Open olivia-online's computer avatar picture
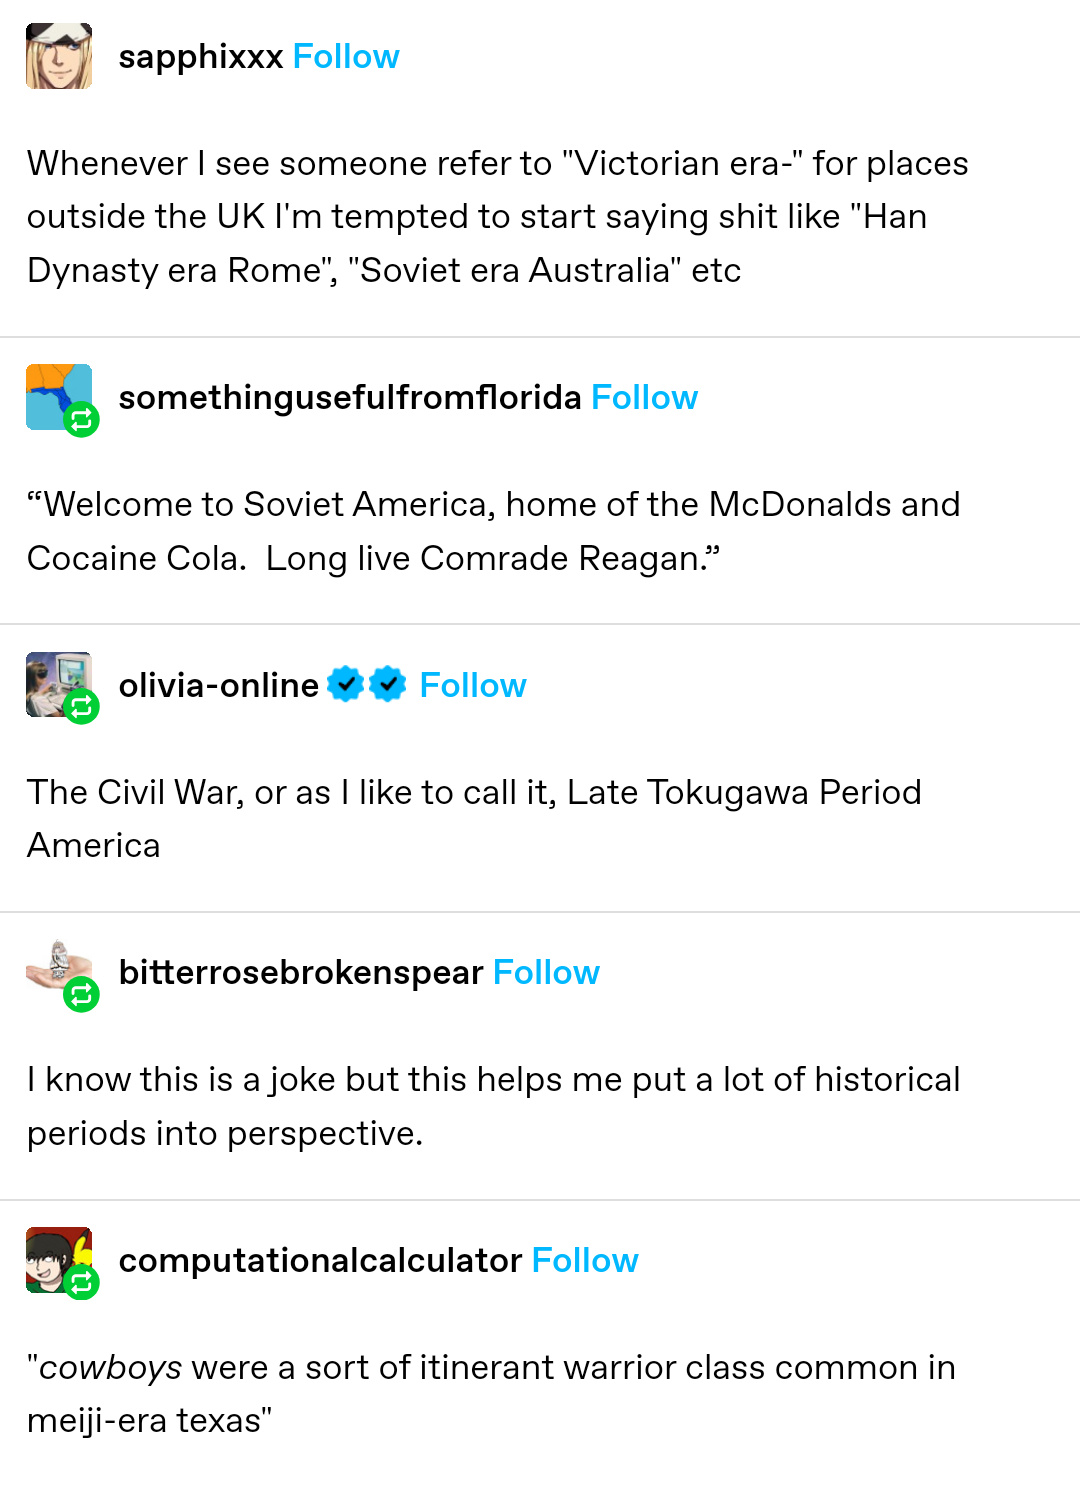The image size is (1080, 1488). coord(53,679)
